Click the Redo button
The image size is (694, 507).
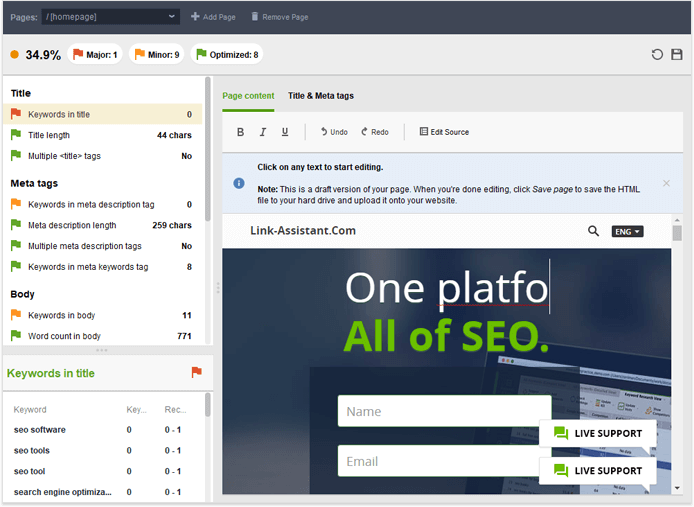point(375,132)
